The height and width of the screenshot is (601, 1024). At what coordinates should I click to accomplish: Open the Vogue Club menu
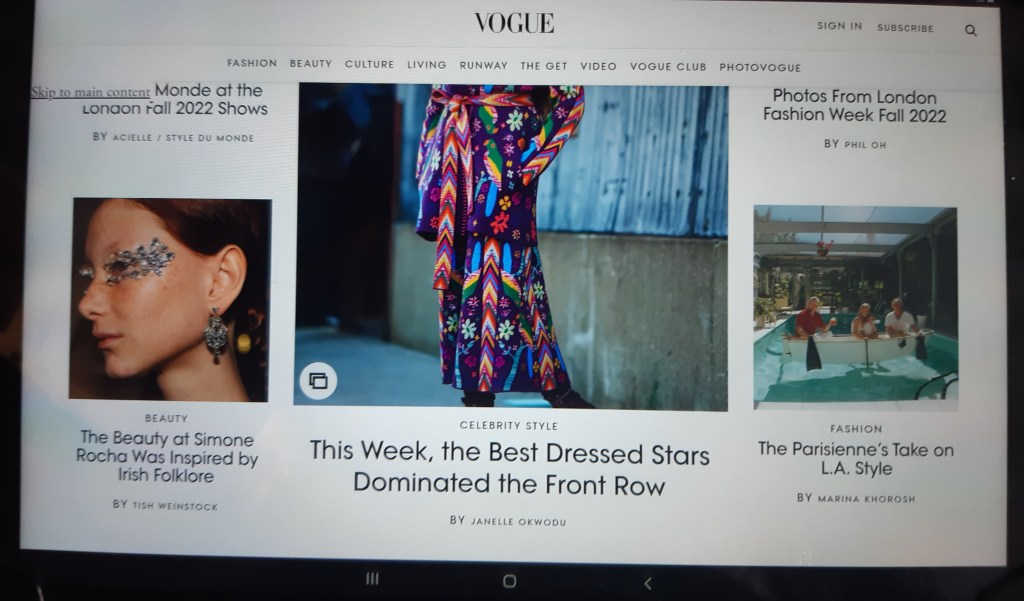(x=668, y=67)
